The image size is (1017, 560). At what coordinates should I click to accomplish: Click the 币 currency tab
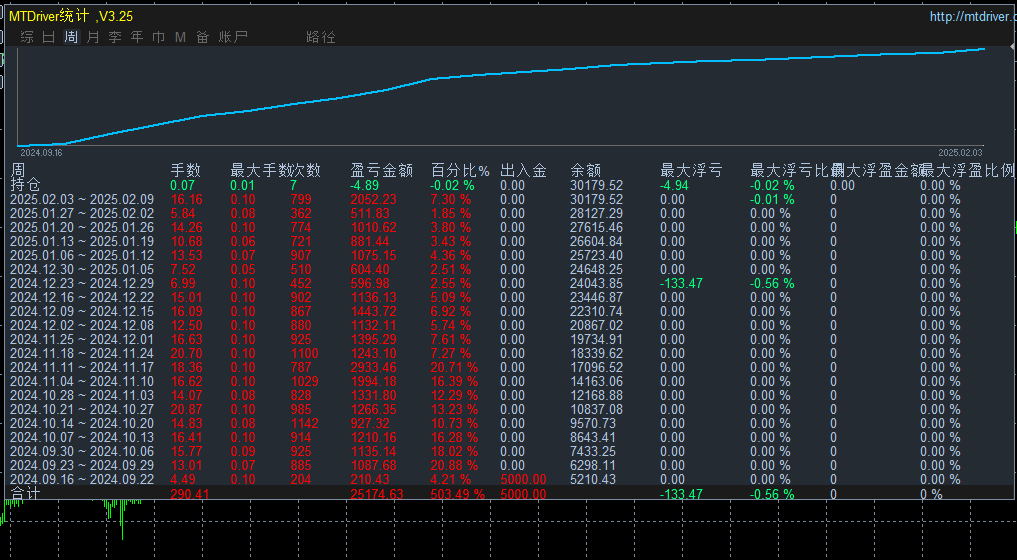pyautogui.click(x=159, y=37)
